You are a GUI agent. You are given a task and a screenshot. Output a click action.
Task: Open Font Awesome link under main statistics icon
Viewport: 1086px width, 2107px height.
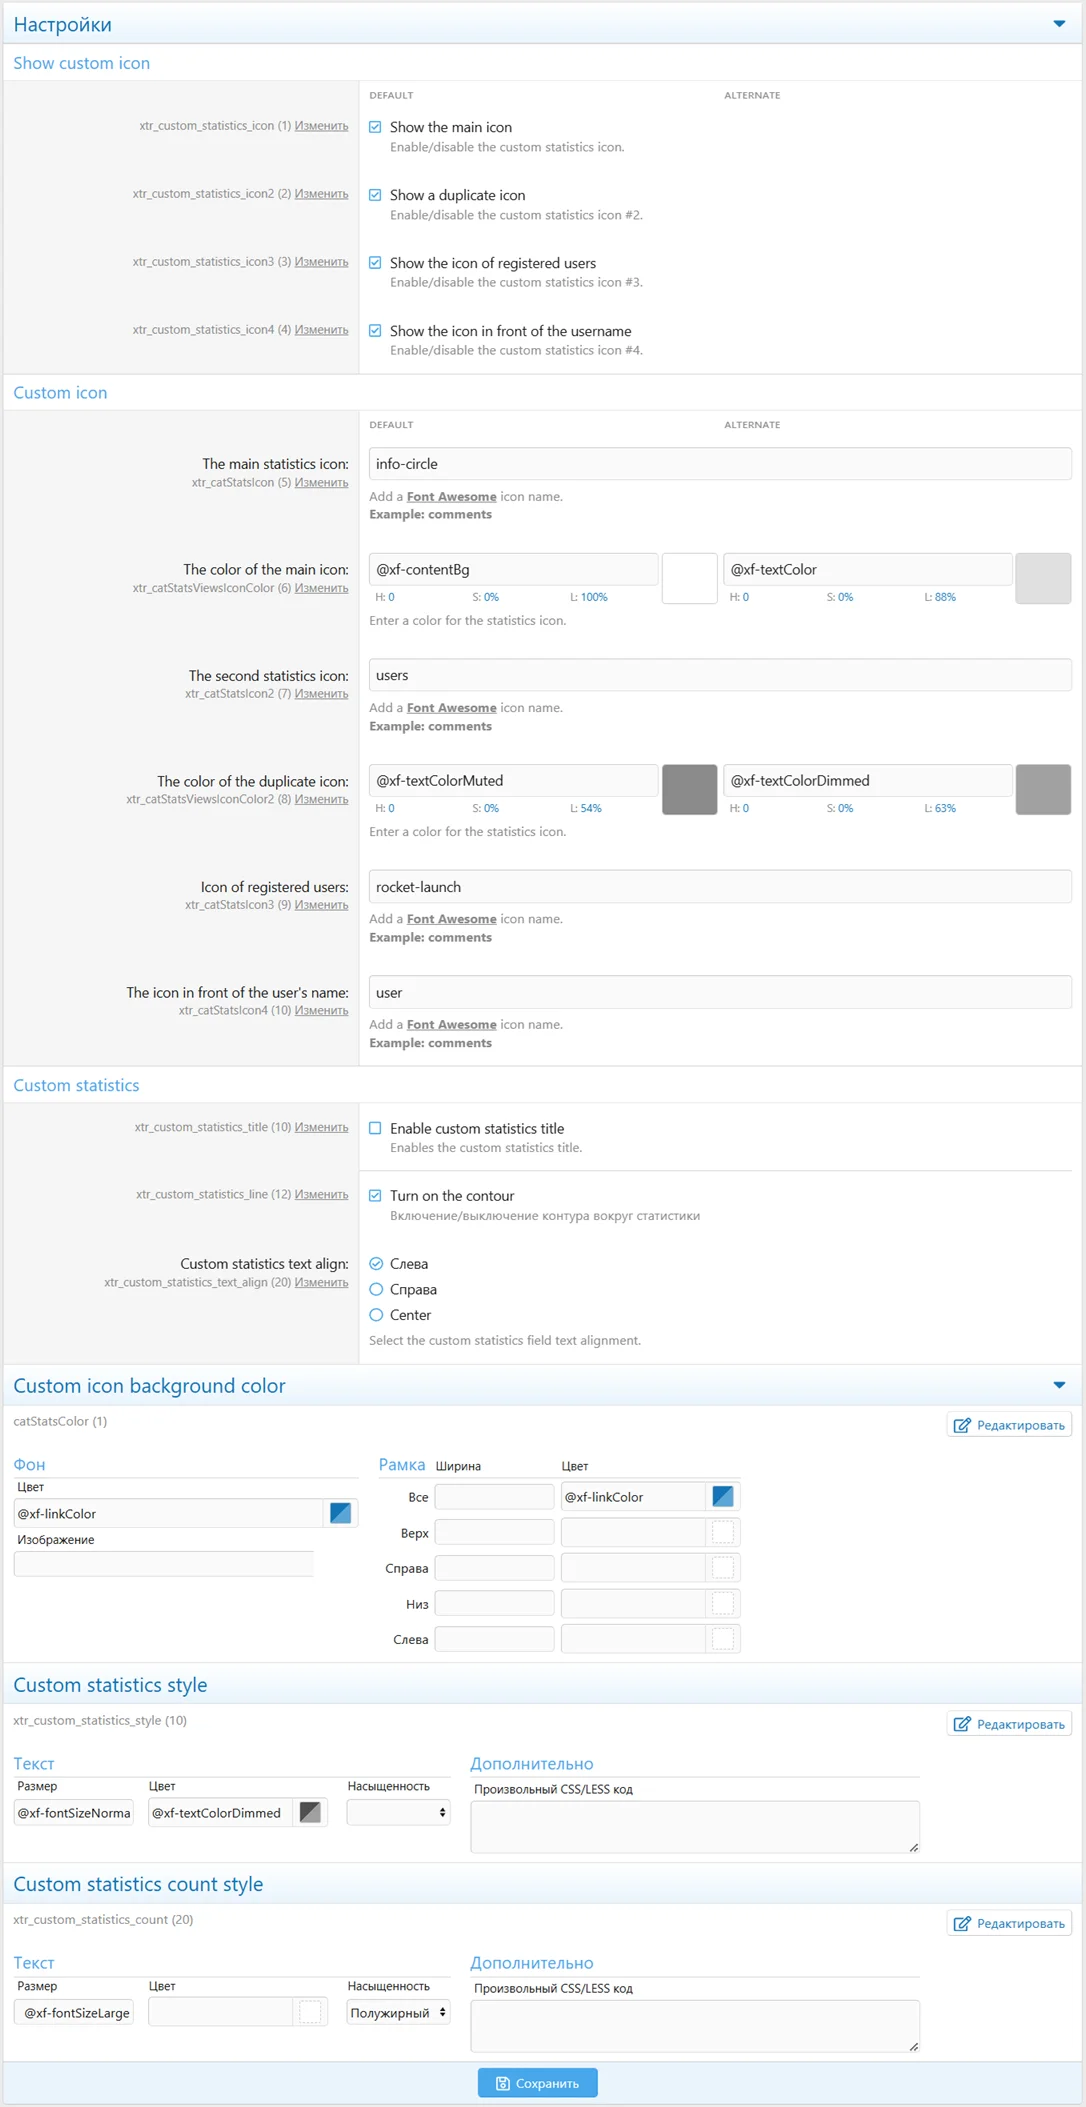[451, 497]
